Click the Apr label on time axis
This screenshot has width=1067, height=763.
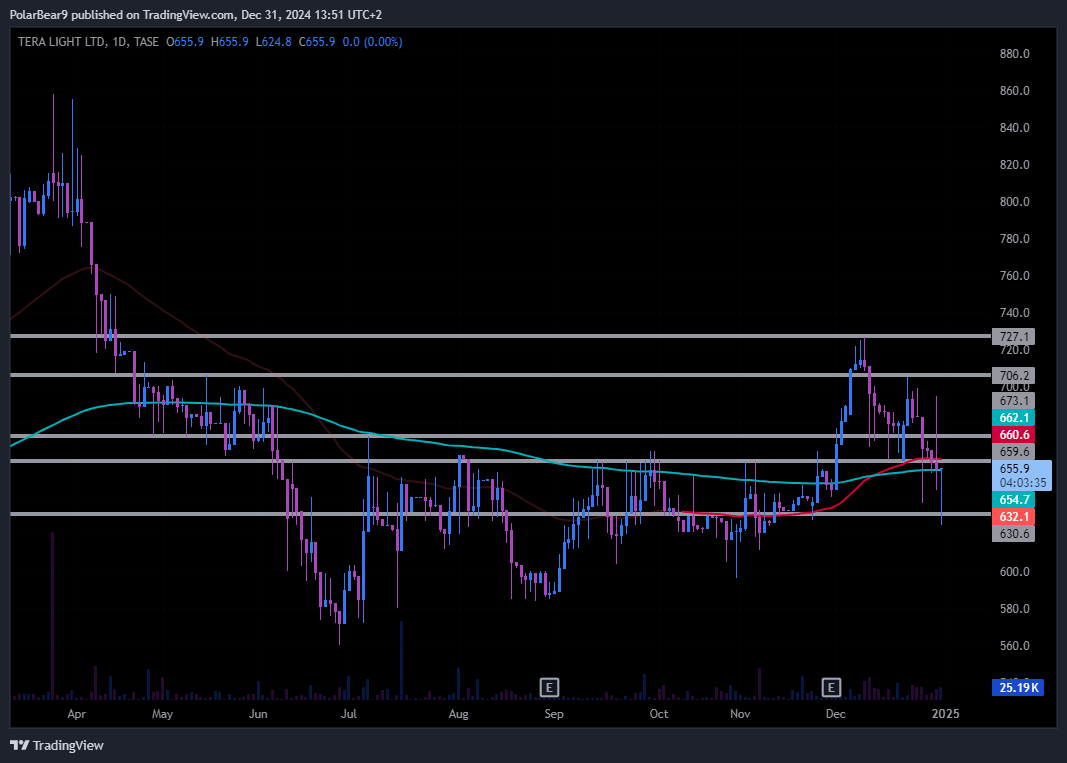coord(77,714)
